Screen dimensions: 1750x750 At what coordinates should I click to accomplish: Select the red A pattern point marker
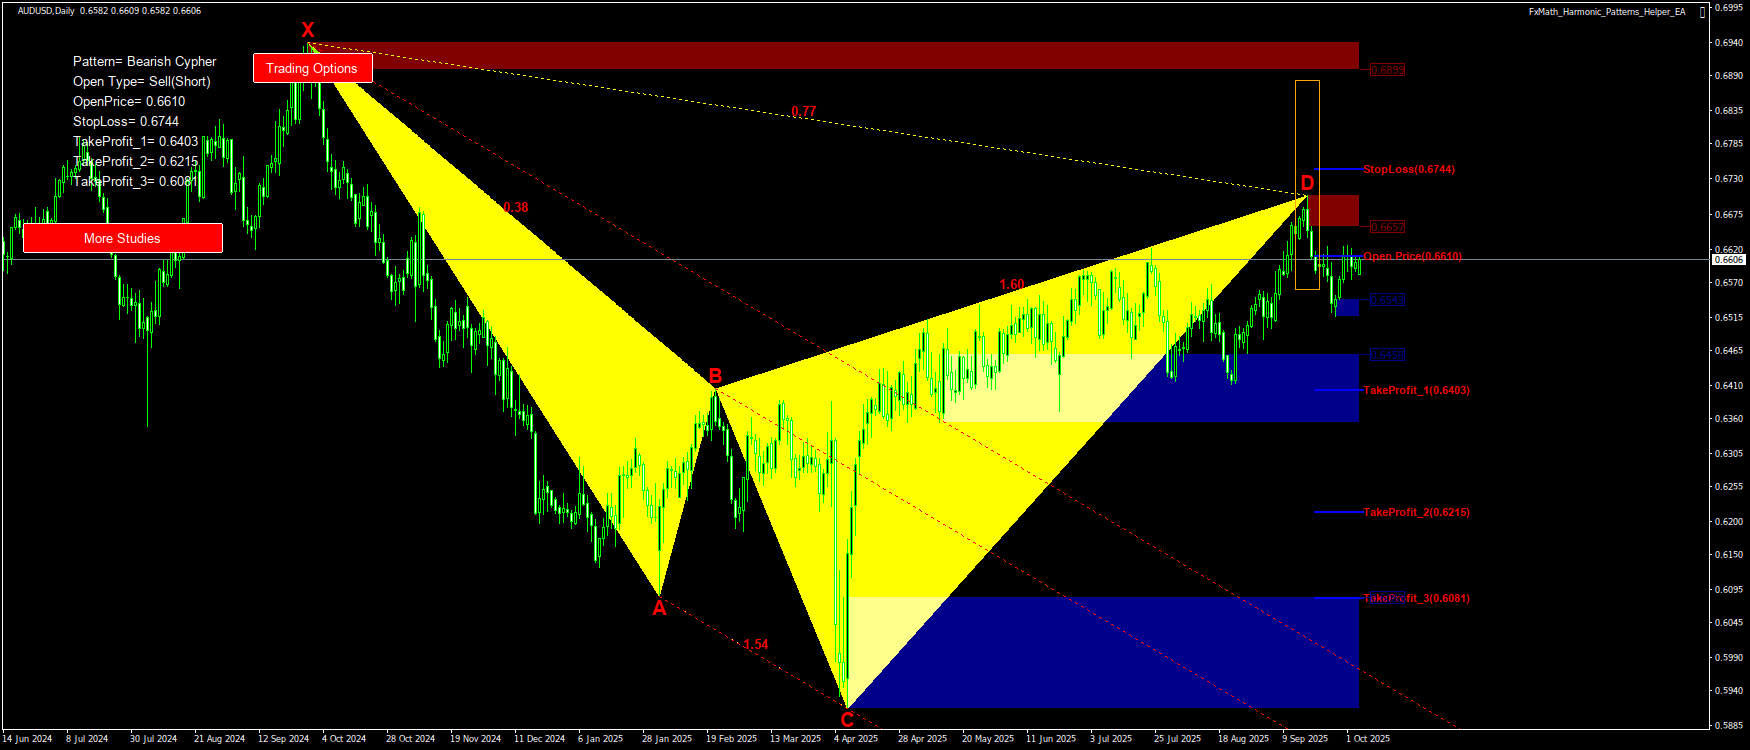click(659, 608)
